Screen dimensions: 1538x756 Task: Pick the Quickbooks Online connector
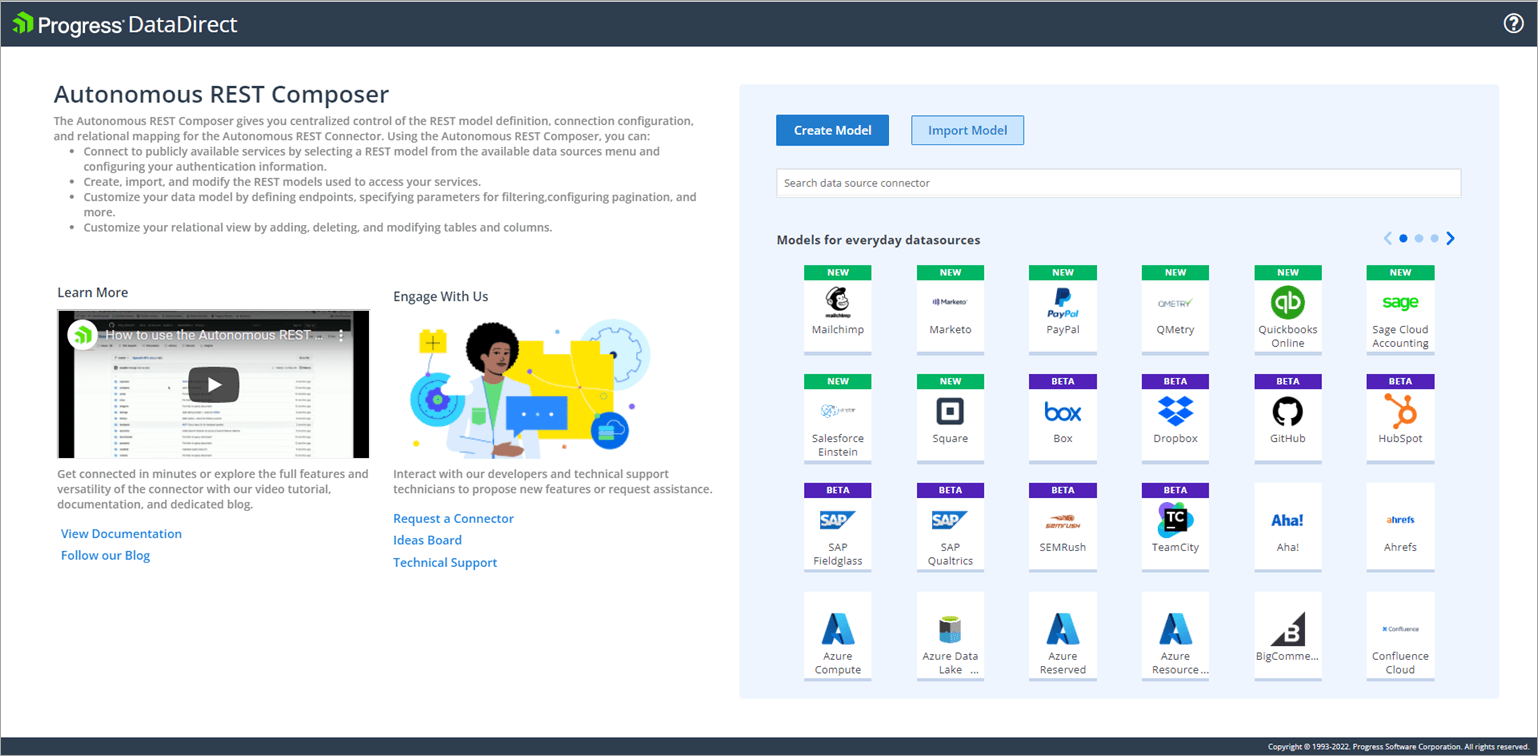click(x=1288, y=308)
